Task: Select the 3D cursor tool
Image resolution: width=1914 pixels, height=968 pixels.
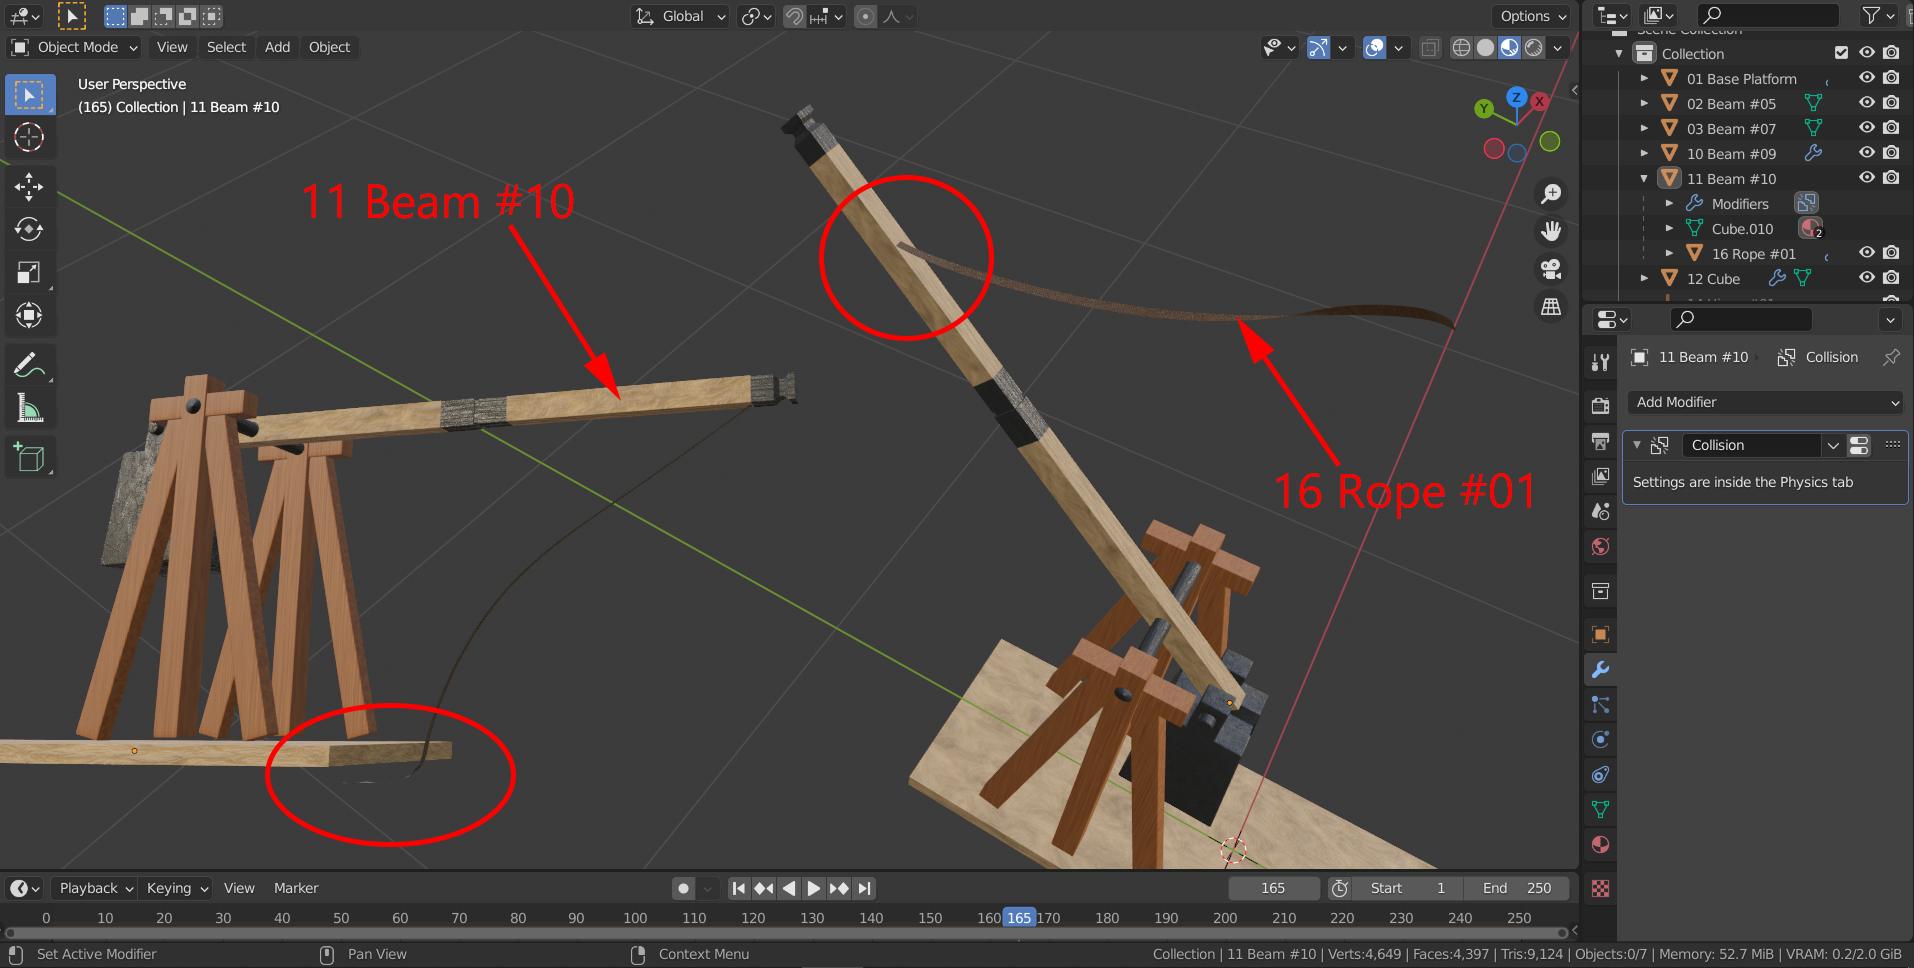Action: click(x=29, y=137)
